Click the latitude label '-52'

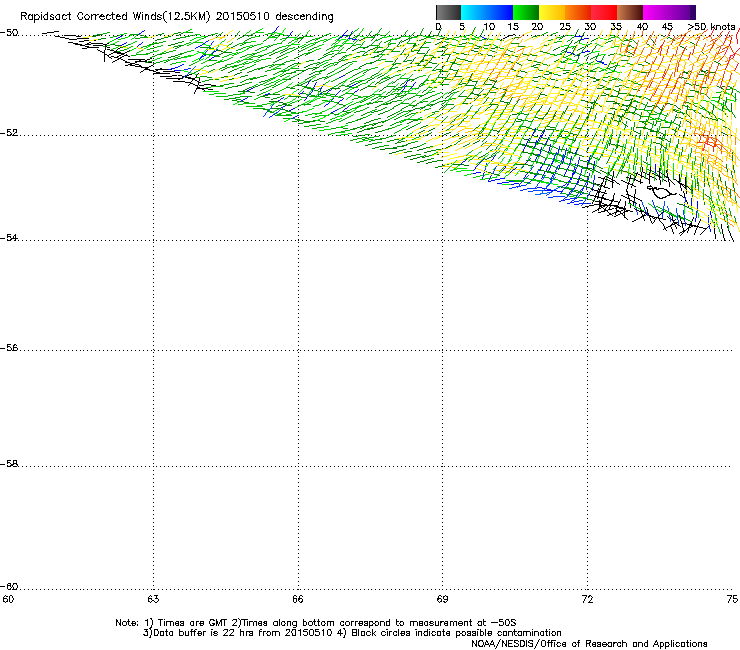[x=9, y=133]
